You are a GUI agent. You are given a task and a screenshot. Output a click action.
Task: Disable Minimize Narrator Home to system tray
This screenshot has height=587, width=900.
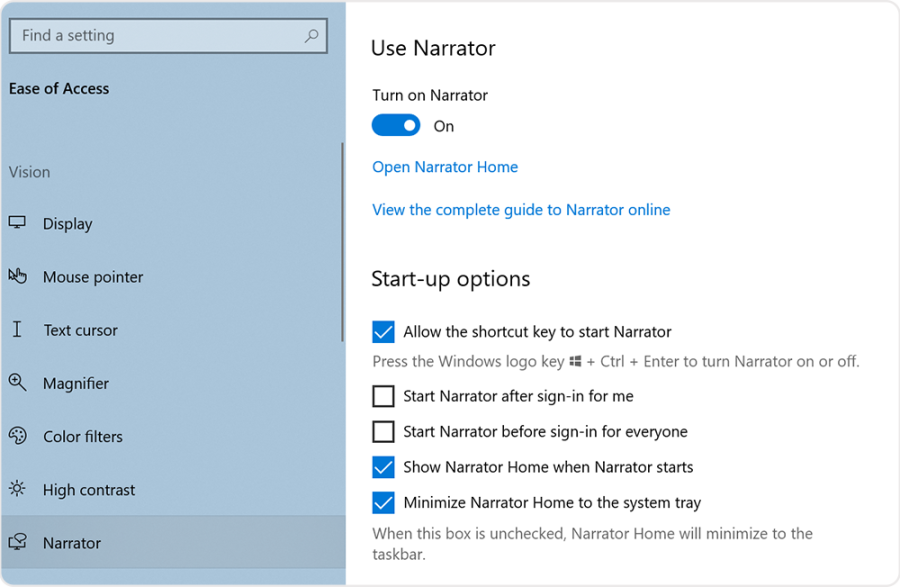click(x=383, y=501)
